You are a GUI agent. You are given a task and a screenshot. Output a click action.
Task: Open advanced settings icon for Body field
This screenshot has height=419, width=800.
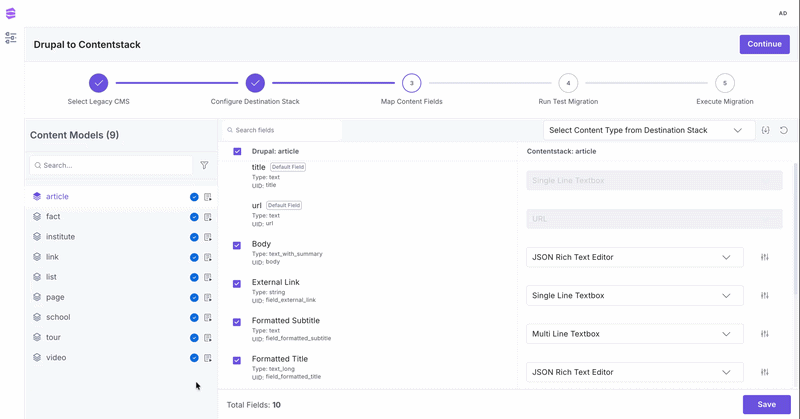click(x=764, y=257)
